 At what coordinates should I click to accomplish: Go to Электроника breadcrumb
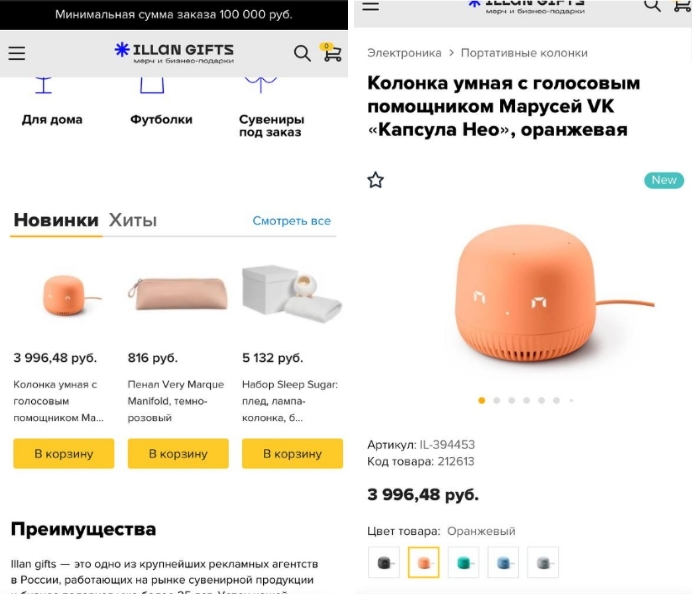[404, 53]
